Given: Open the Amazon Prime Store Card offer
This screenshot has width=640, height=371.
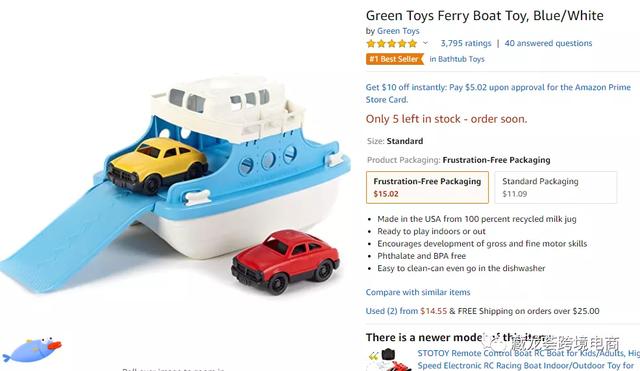Looking at the screenshot, I should (x=498, y=93).
